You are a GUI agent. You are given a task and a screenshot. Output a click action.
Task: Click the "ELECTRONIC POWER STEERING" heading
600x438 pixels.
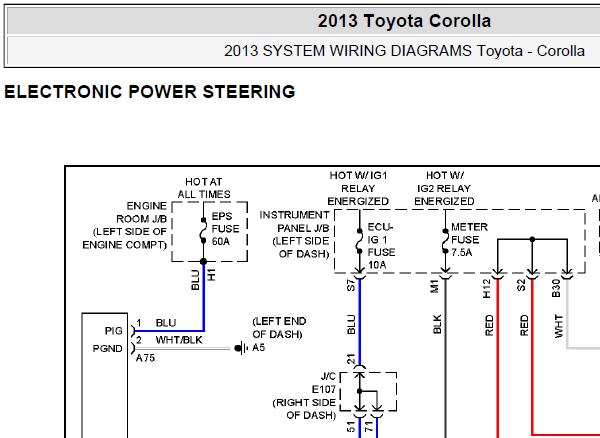(x=150, y=92)
